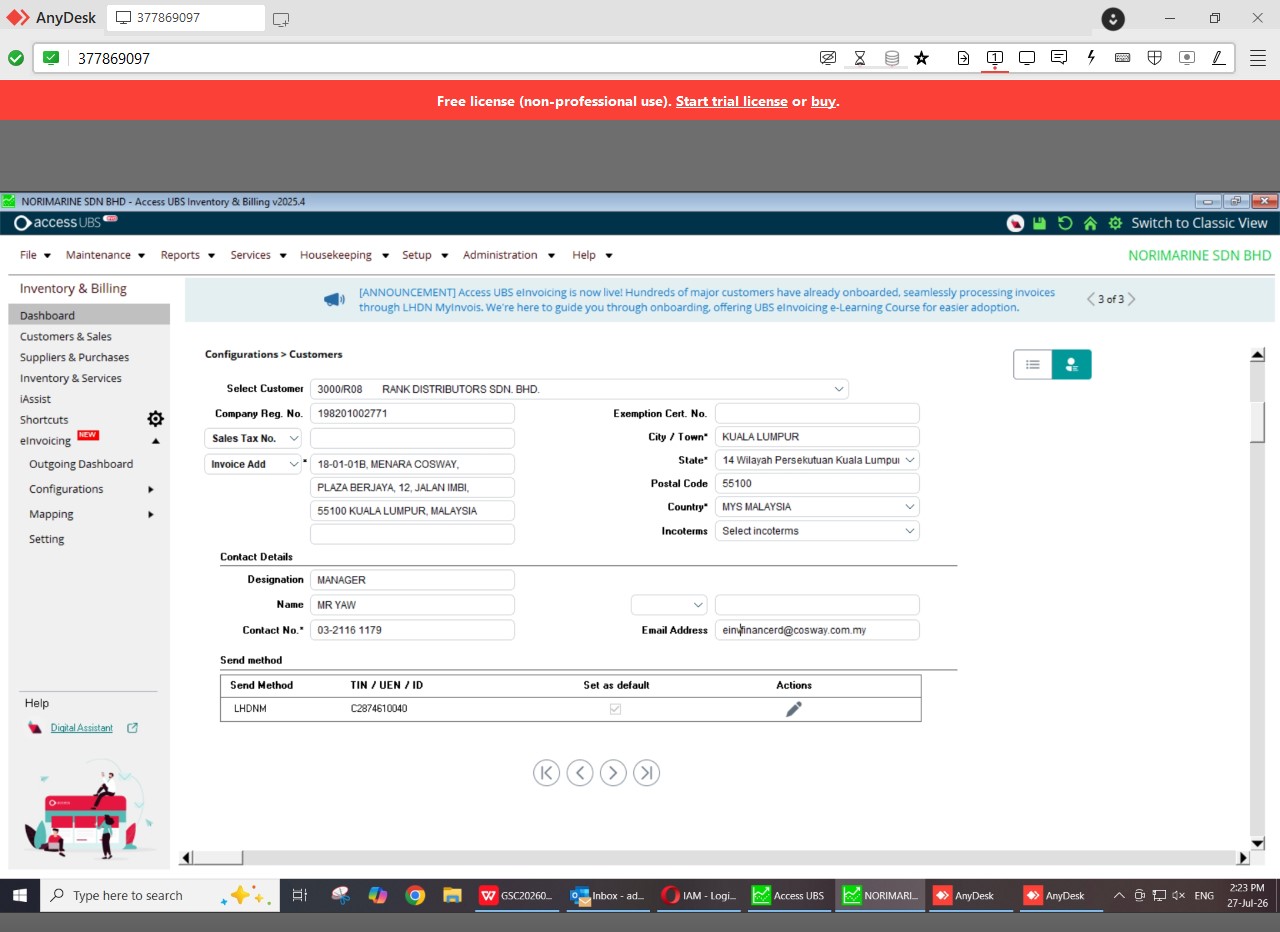The height and width of the screenshot is (932, 1280).
Task: Open Outgoing Dashboard in sidebar
Action: point(81,464)
